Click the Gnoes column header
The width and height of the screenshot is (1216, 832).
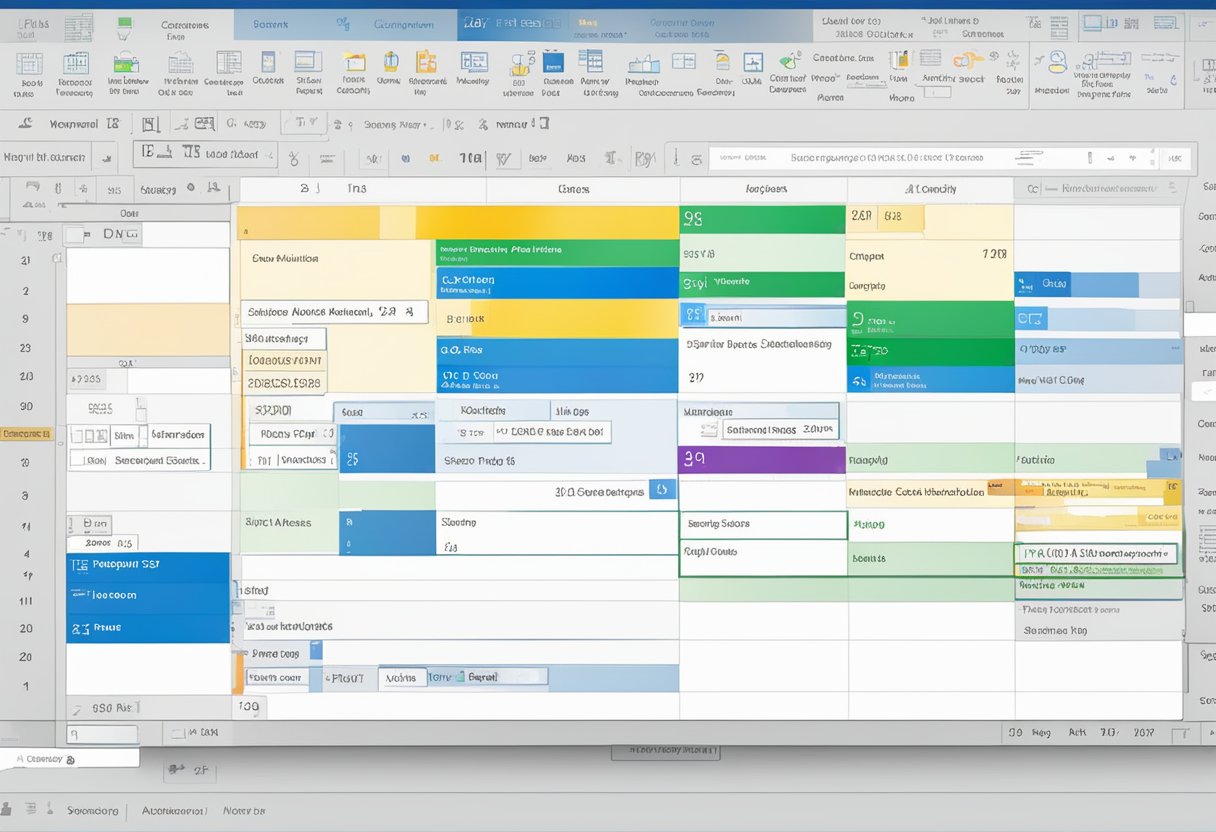tap(573, 189)
